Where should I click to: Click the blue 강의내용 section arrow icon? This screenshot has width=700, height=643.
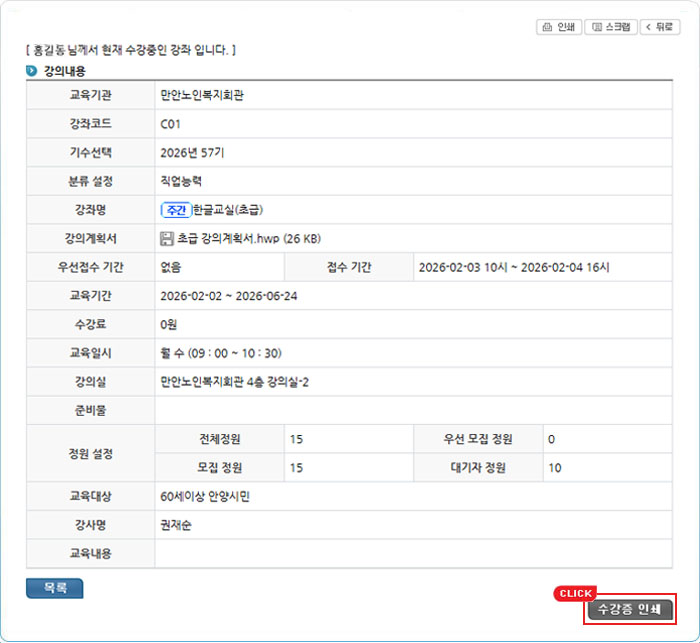pyautogui.click(x=32, y=71)
